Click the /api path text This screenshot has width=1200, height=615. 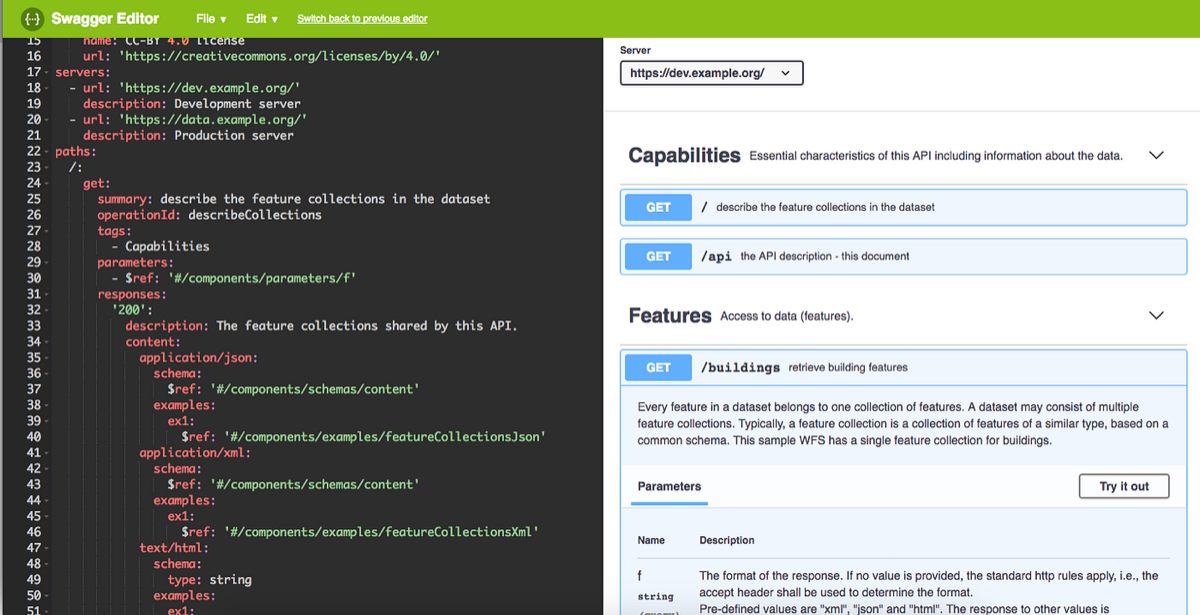(x=717, y=257)
